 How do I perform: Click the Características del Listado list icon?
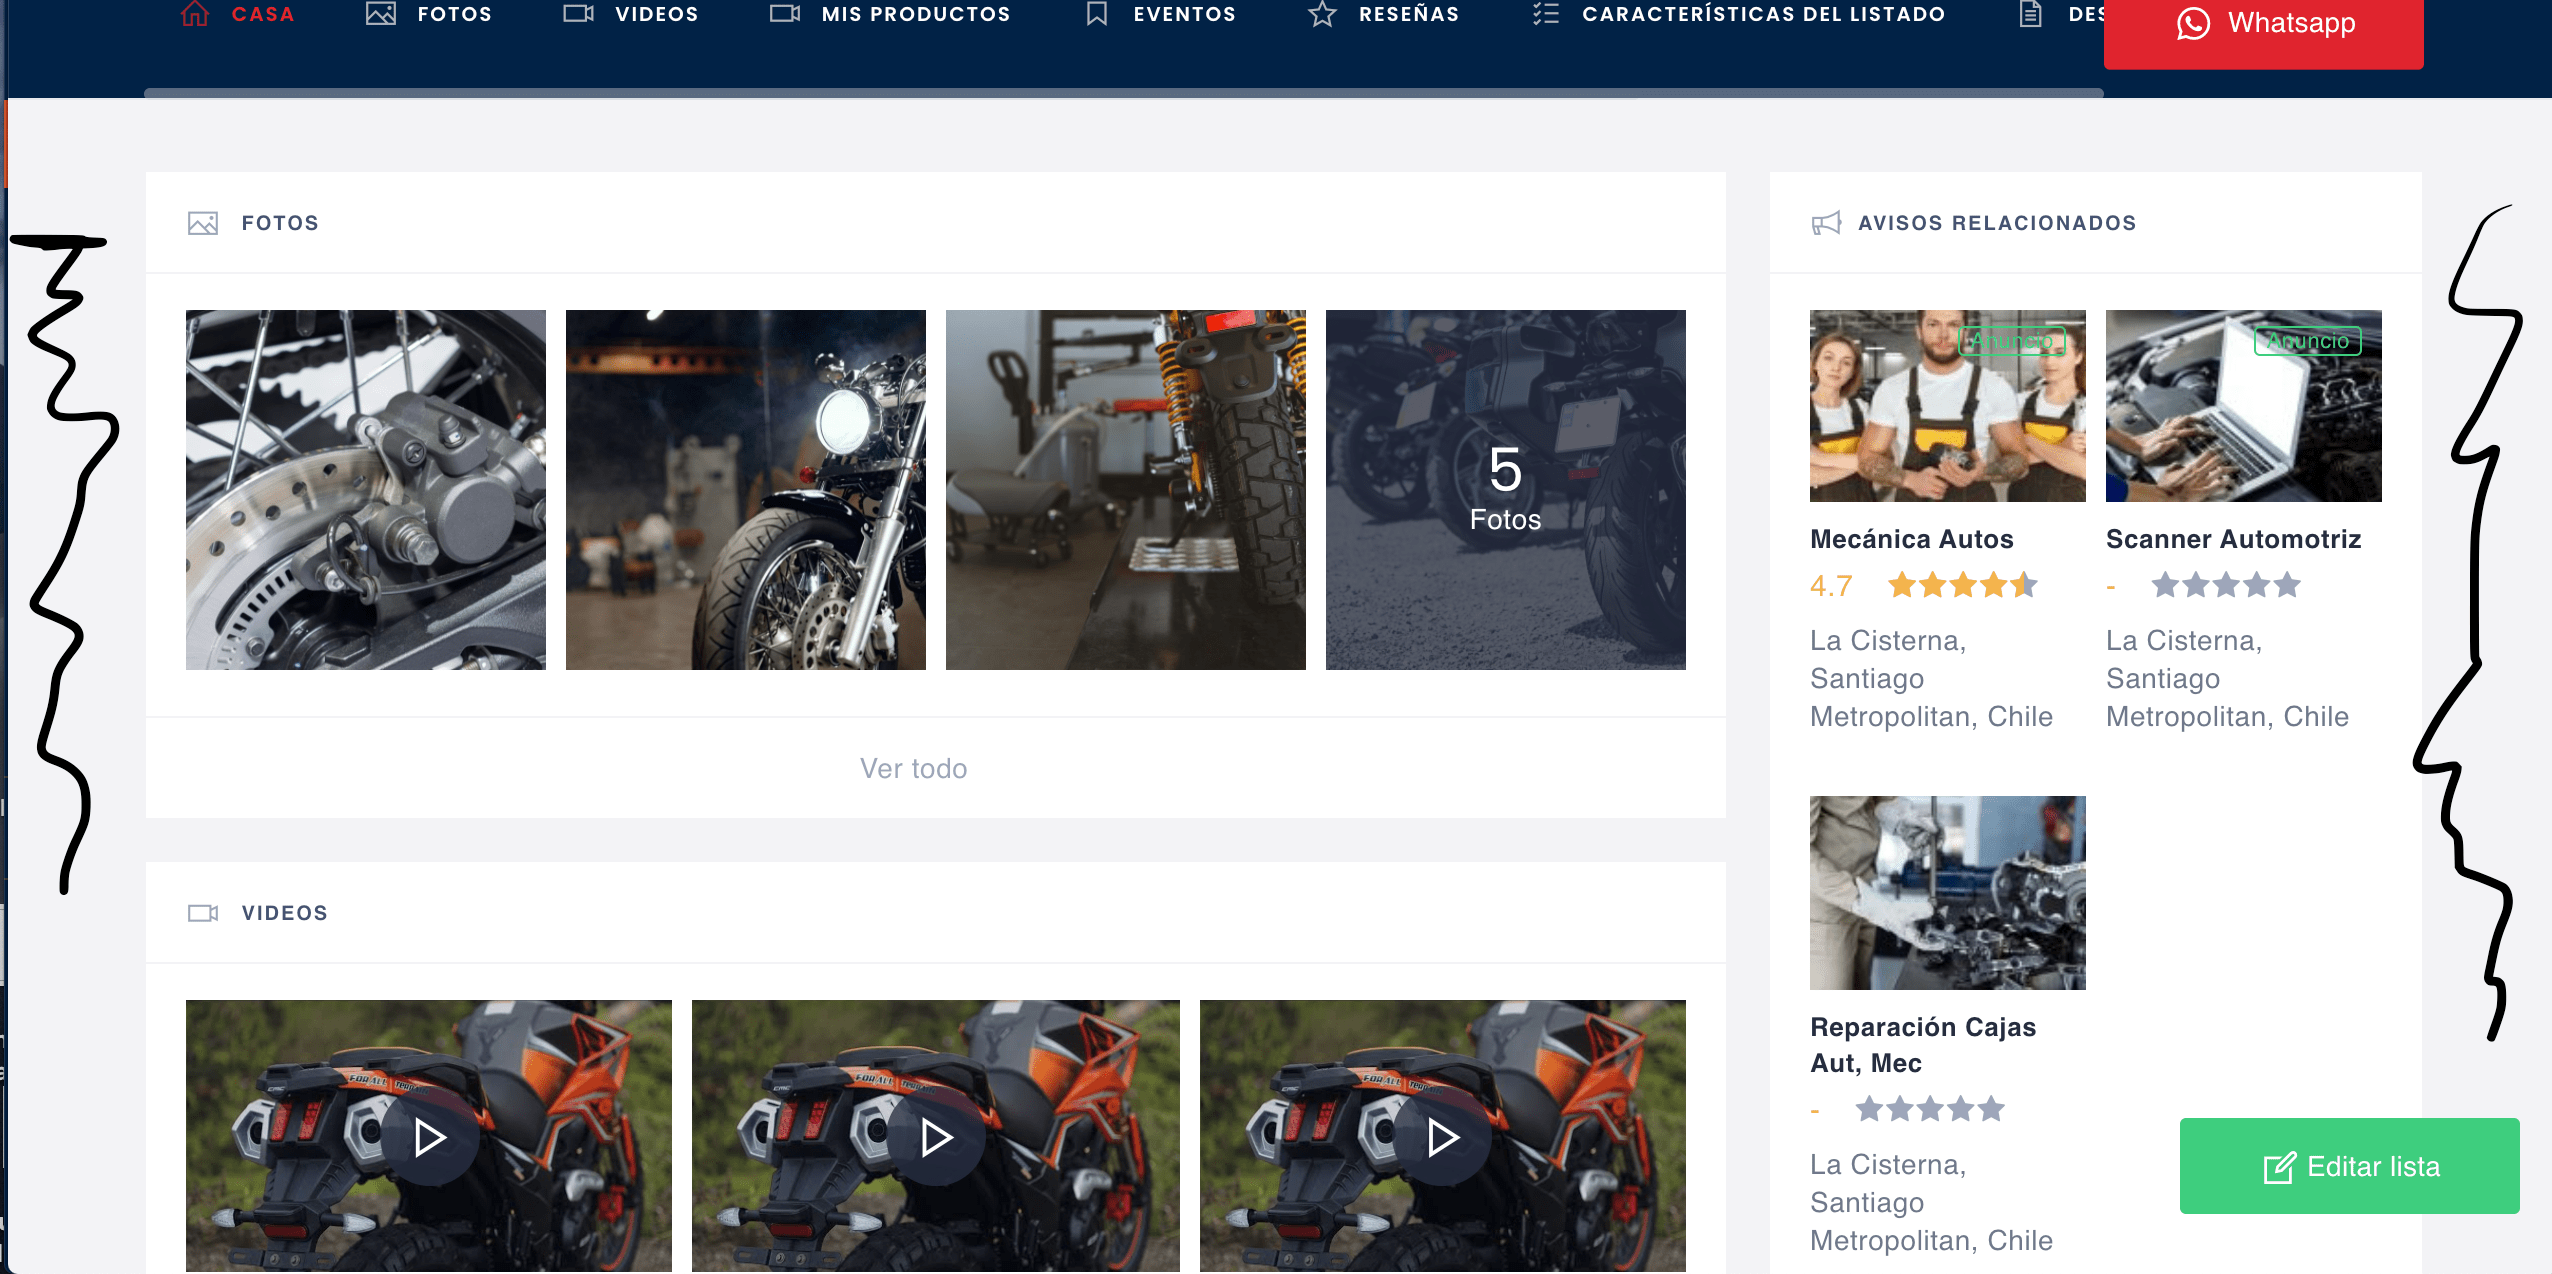click(1546, 14)
